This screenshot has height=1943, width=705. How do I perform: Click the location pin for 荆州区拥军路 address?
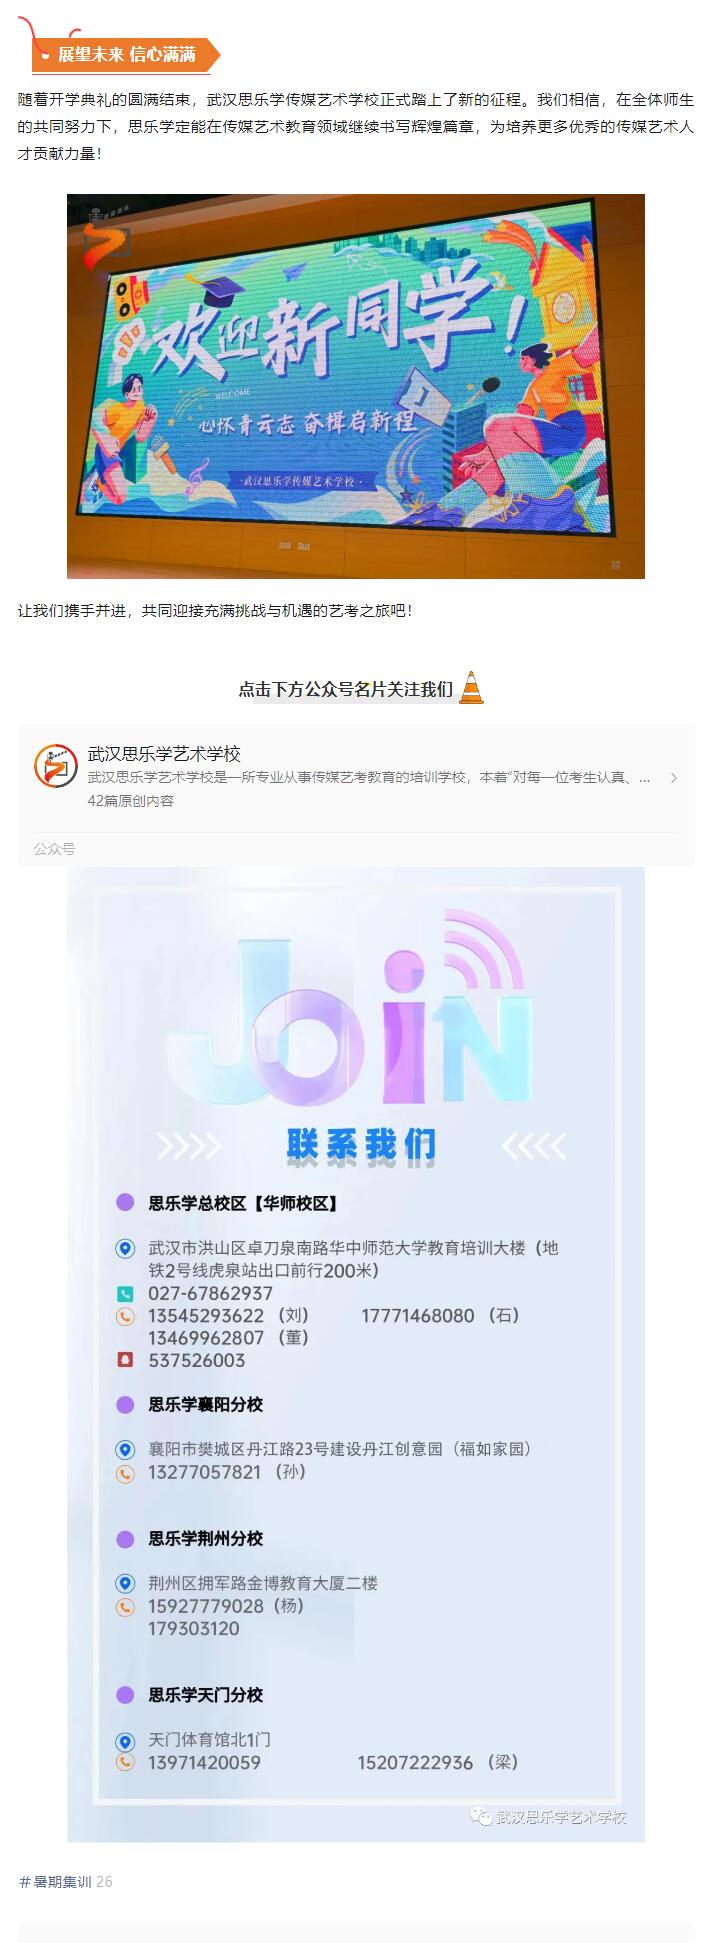coord(125,1583)
